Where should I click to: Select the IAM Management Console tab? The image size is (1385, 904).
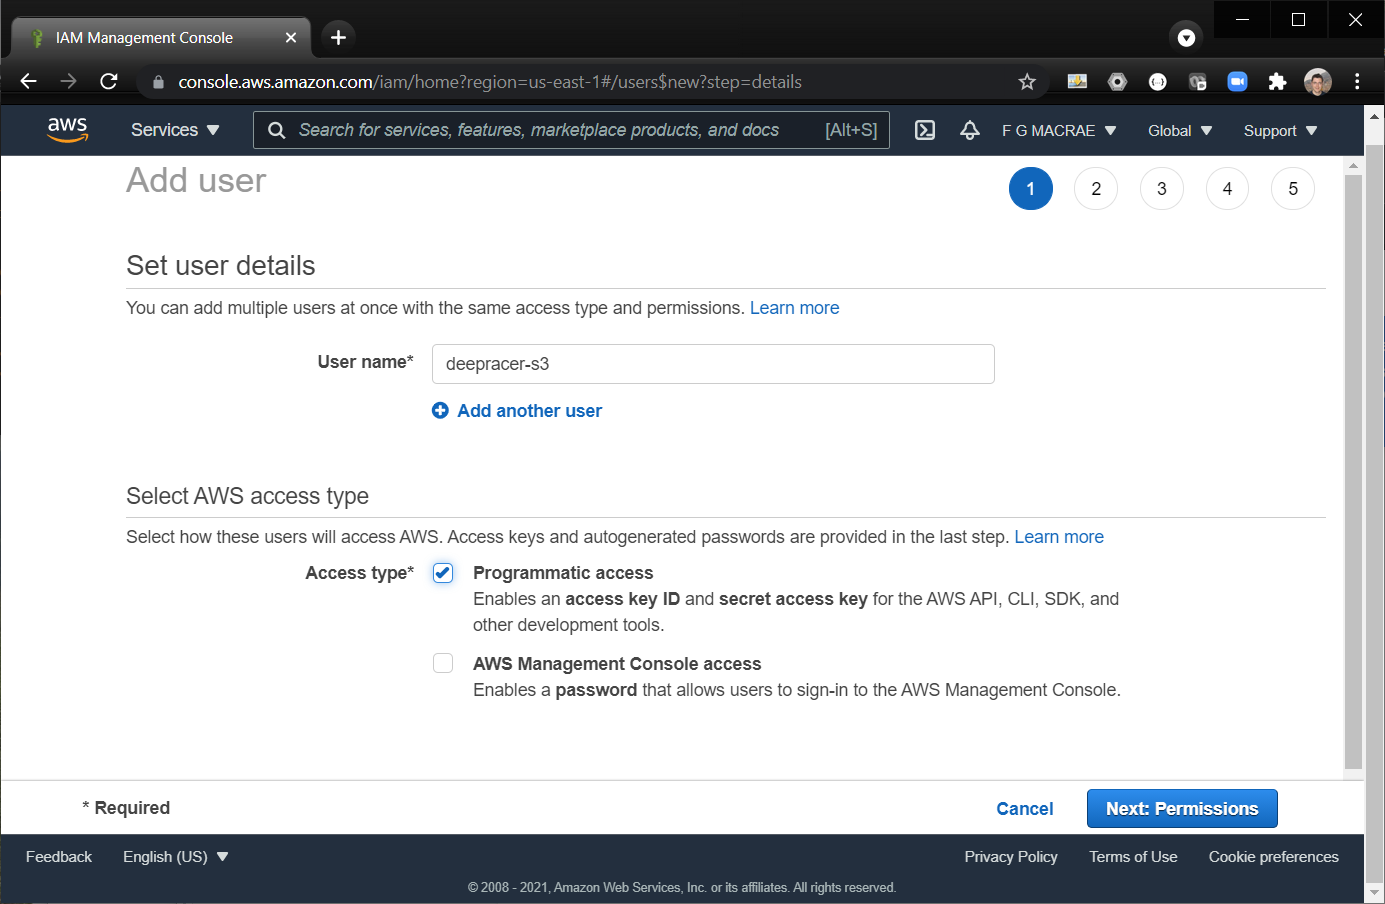(x=160, y=37)
